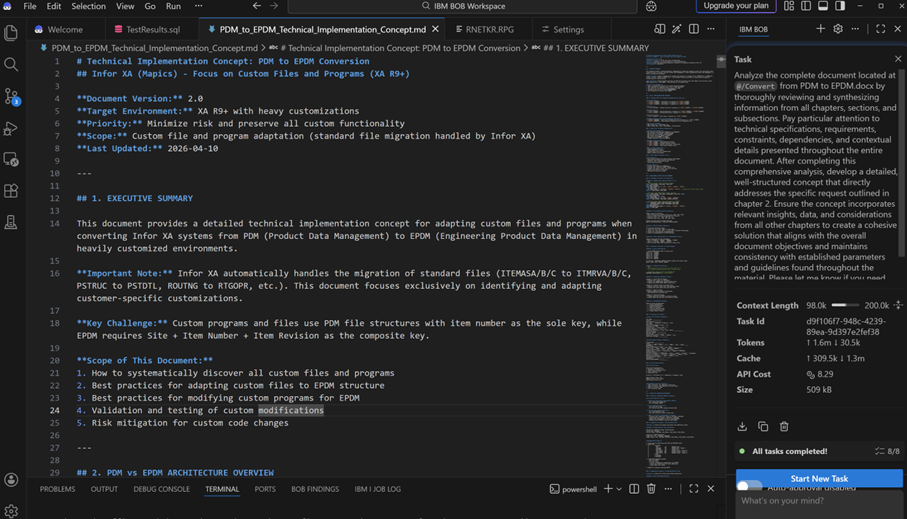Delete the task with the trash icon
The height and width of the screenshot is (519, 907).
coord(784,426)
